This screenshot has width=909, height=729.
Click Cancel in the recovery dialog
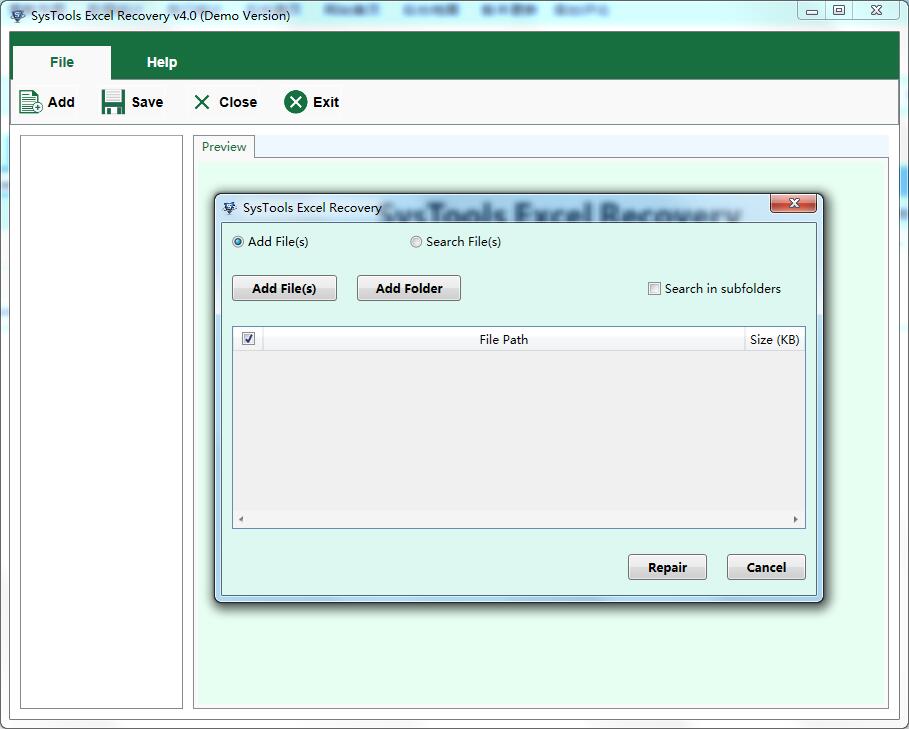point(766,567)
